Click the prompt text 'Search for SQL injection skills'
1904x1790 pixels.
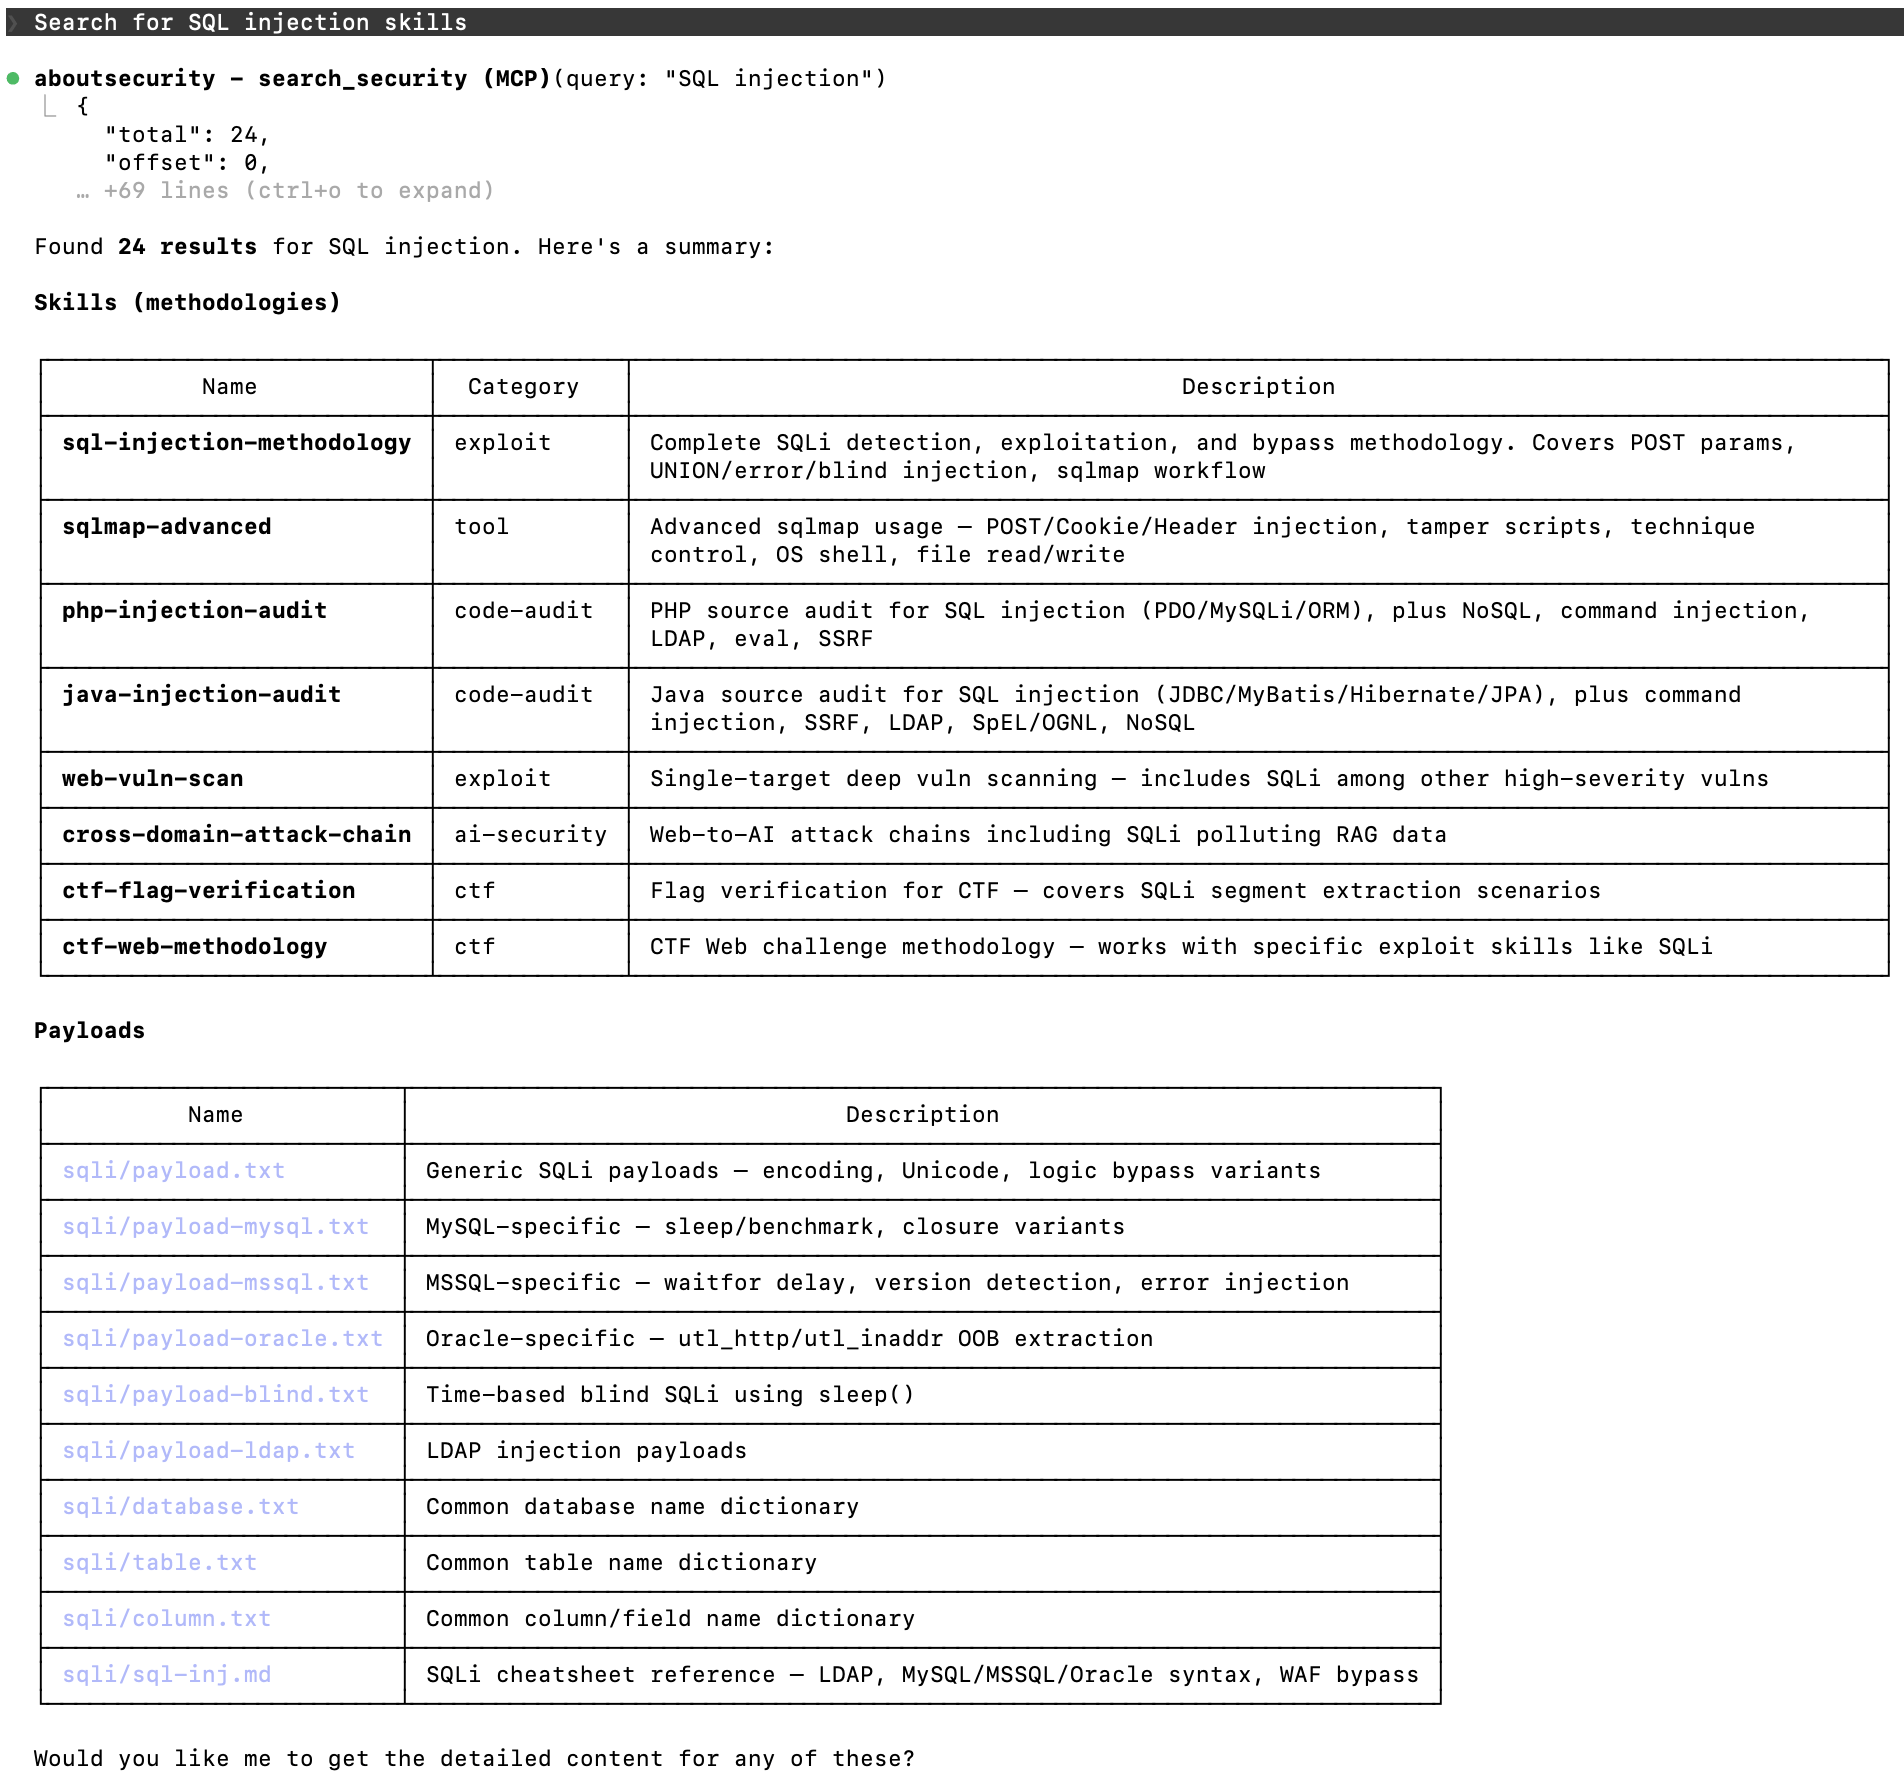pyautogui.click(x=250, y=22)
